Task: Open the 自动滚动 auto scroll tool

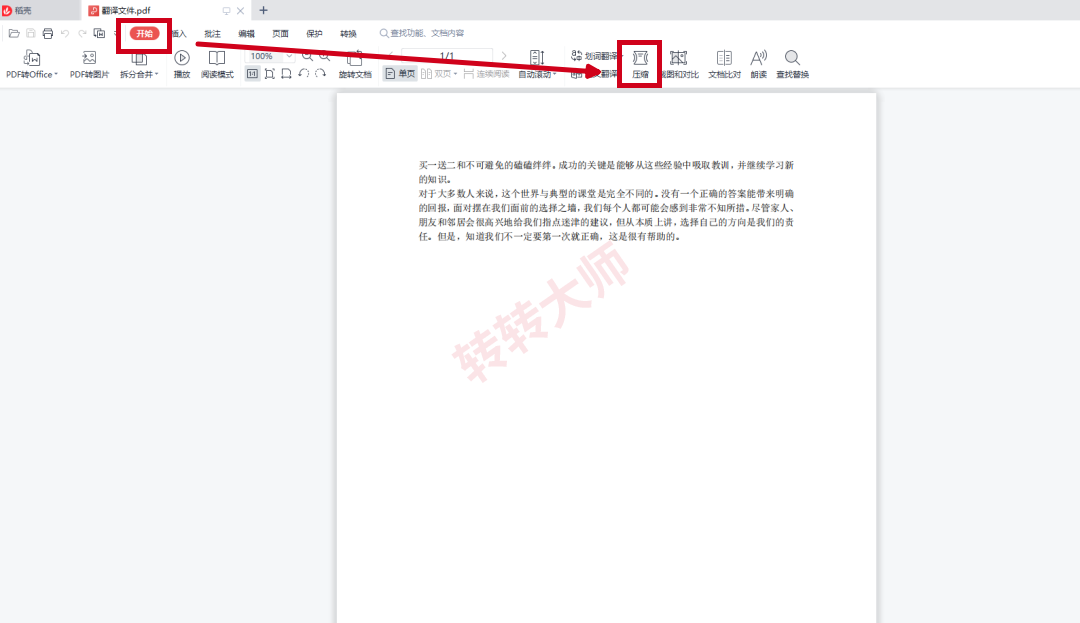Action: point(536,64)
